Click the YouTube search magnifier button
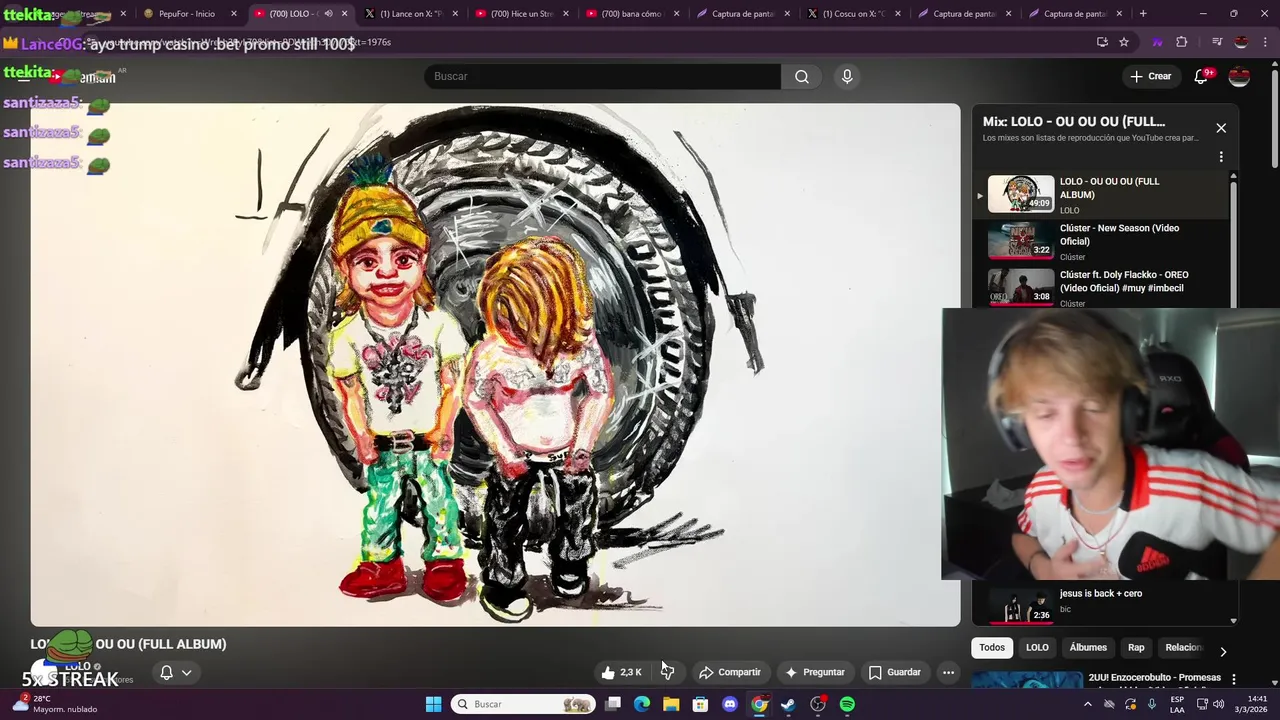The height and width of the screenshot is (720, 1280). (x=802, y=76)
